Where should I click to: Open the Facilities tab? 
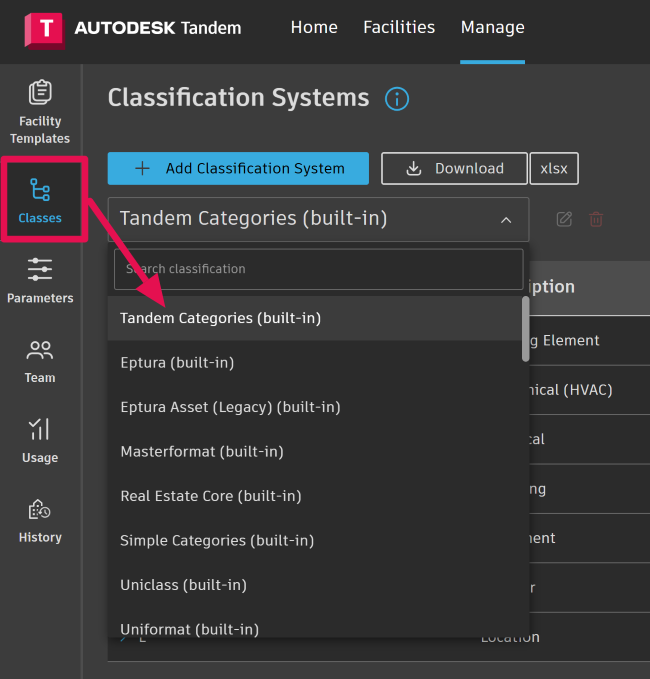pyautogui.click(x=399, y=27)
